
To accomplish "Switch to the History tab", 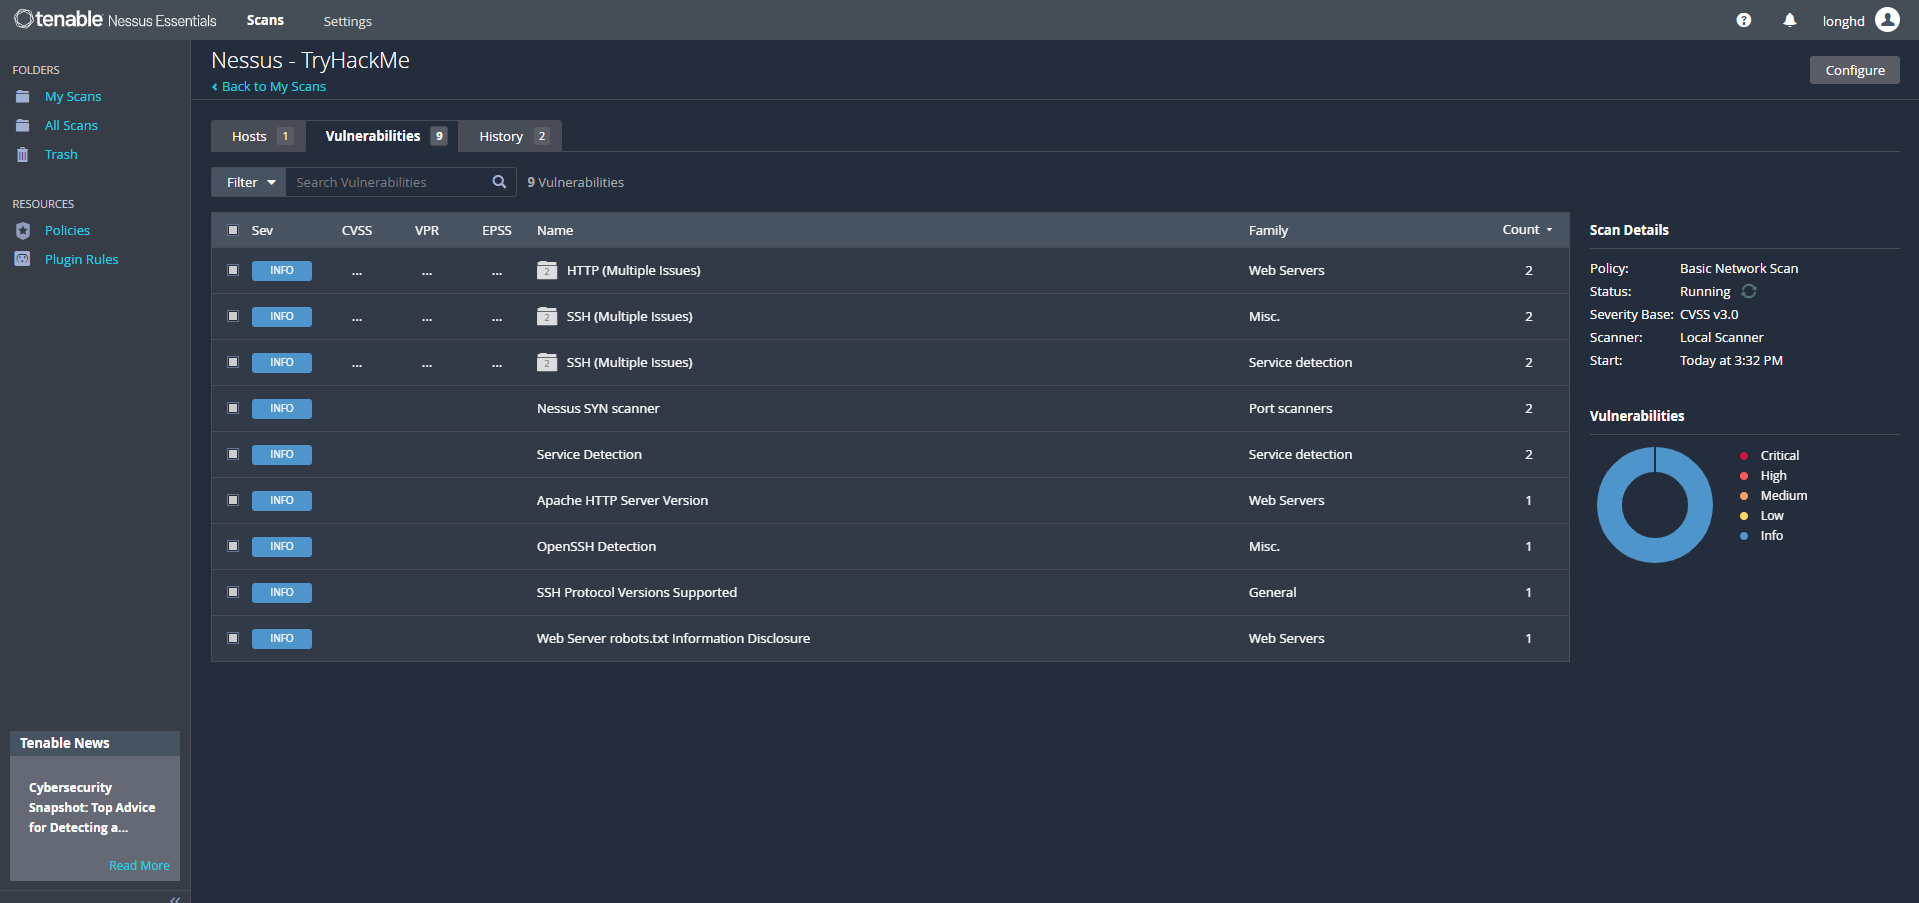I will click(511, 136).
